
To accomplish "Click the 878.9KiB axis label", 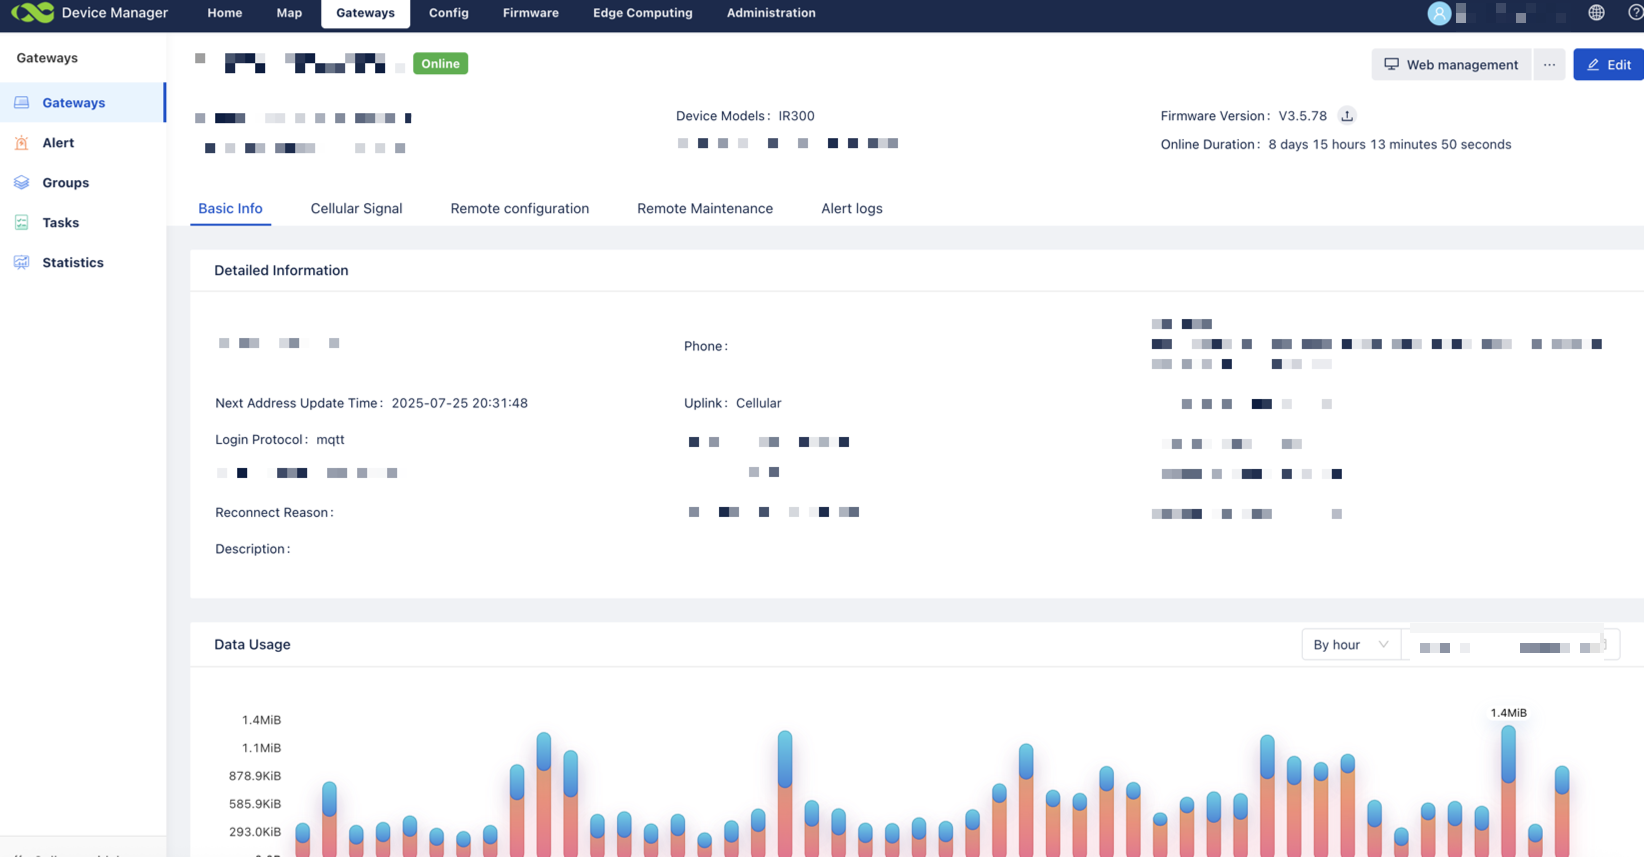I will pyautogui.click(x=255, y=776).
